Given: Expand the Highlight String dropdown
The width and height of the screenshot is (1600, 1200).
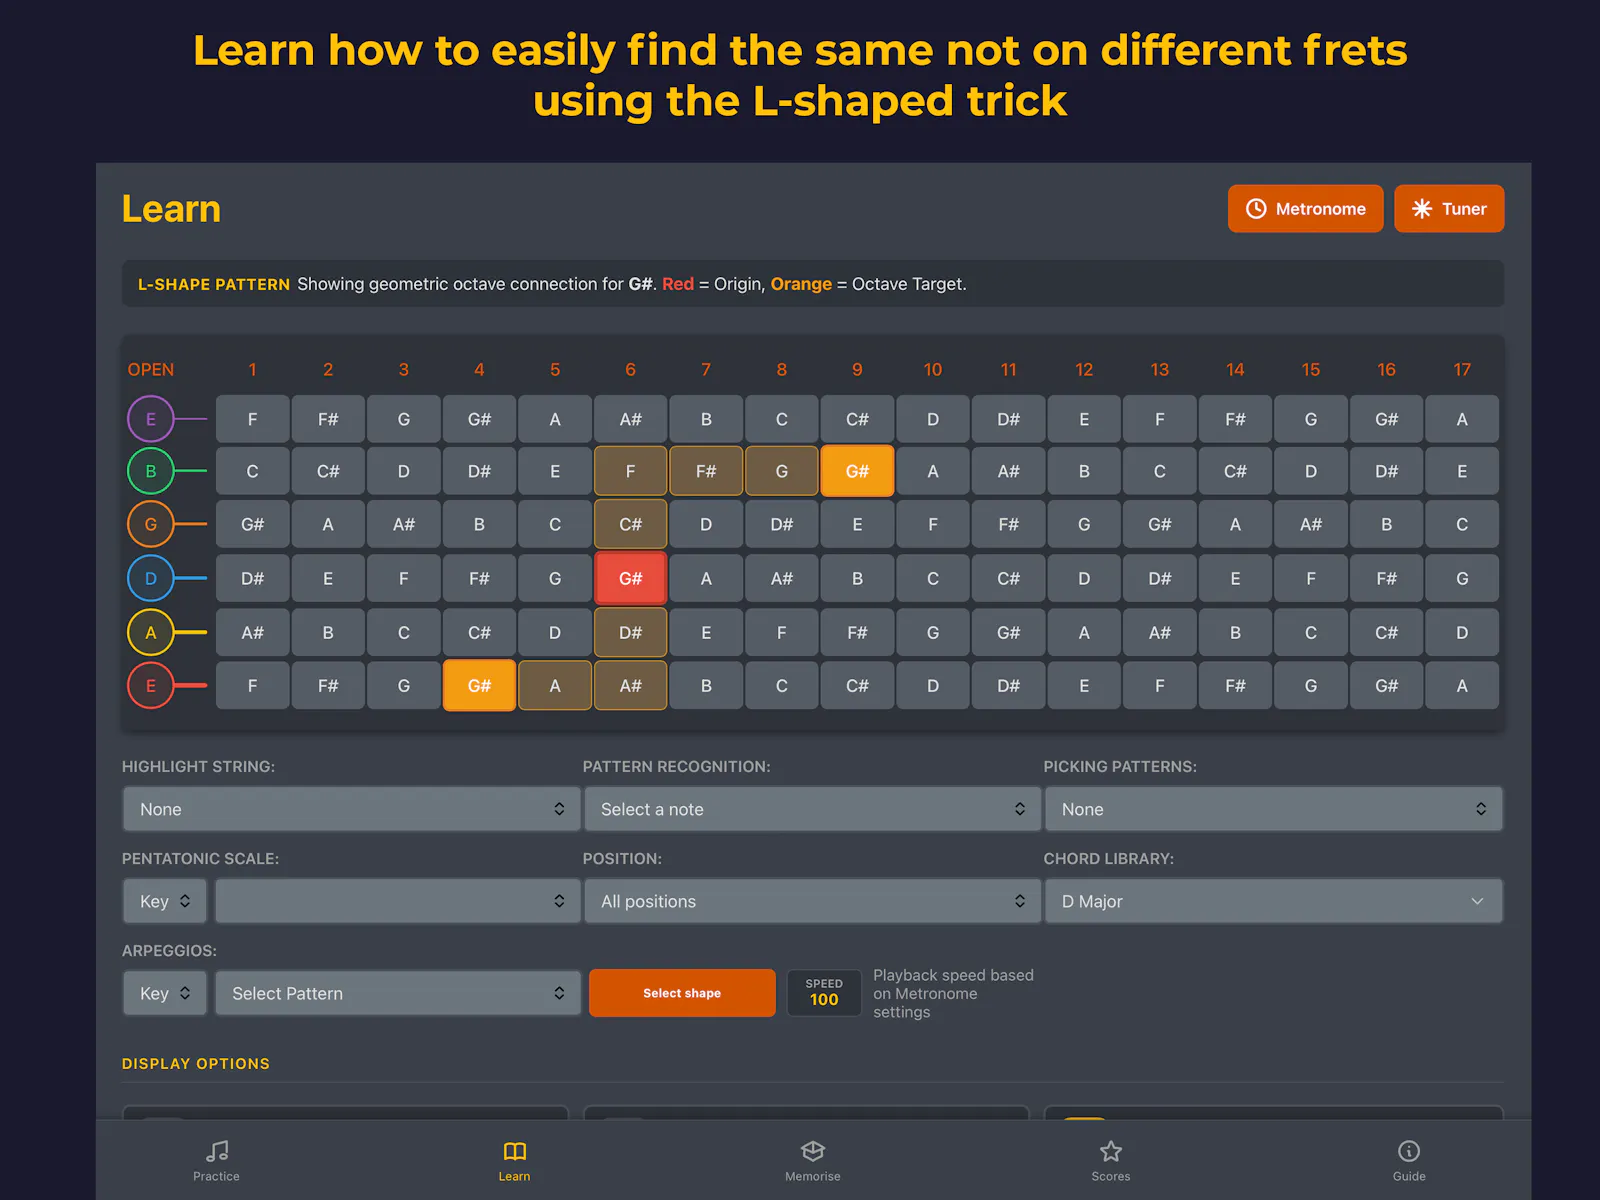Looking at the screenshot, I should click(x=351, y=809).
